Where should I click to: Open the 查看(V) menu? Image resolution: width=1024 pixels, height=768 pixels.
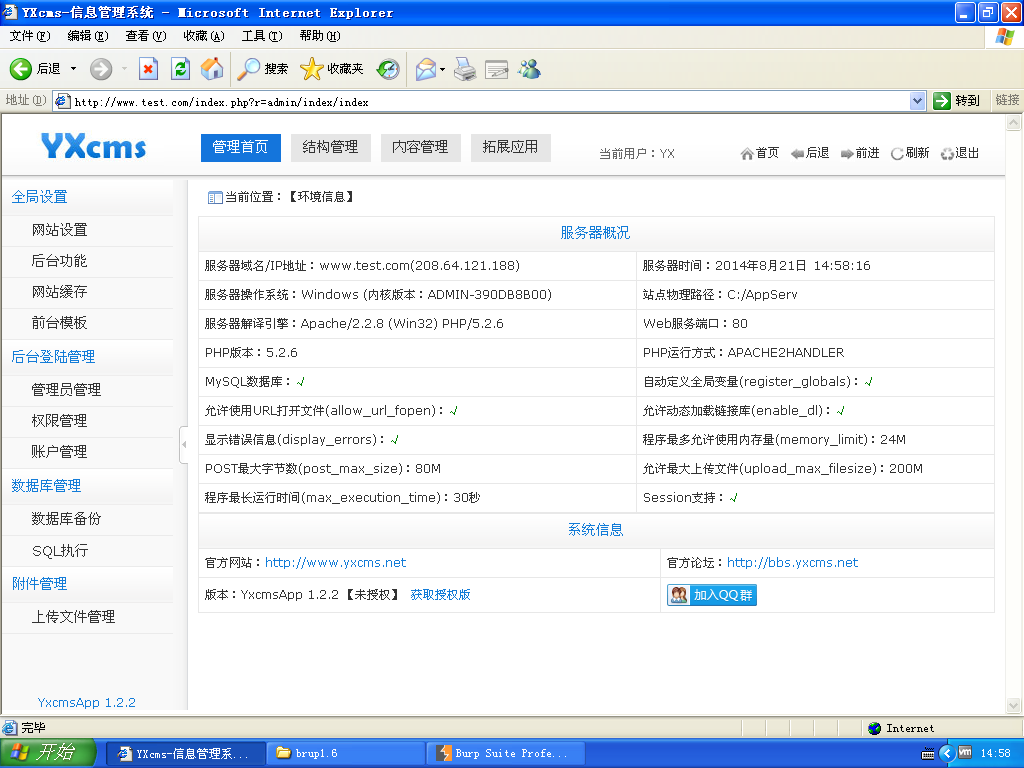point(146,36)
